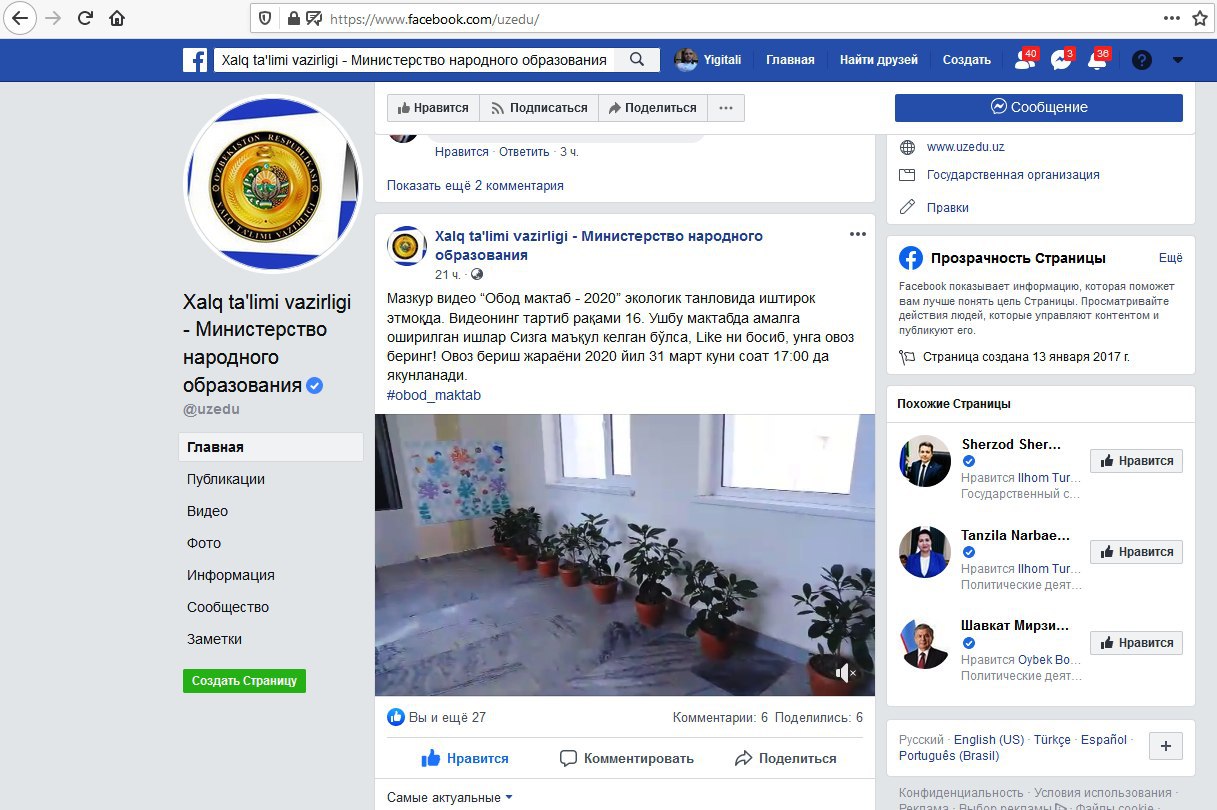Open Государственная организация category link
Viewport: 1217px width, 810px height.
pos(1013,174)
